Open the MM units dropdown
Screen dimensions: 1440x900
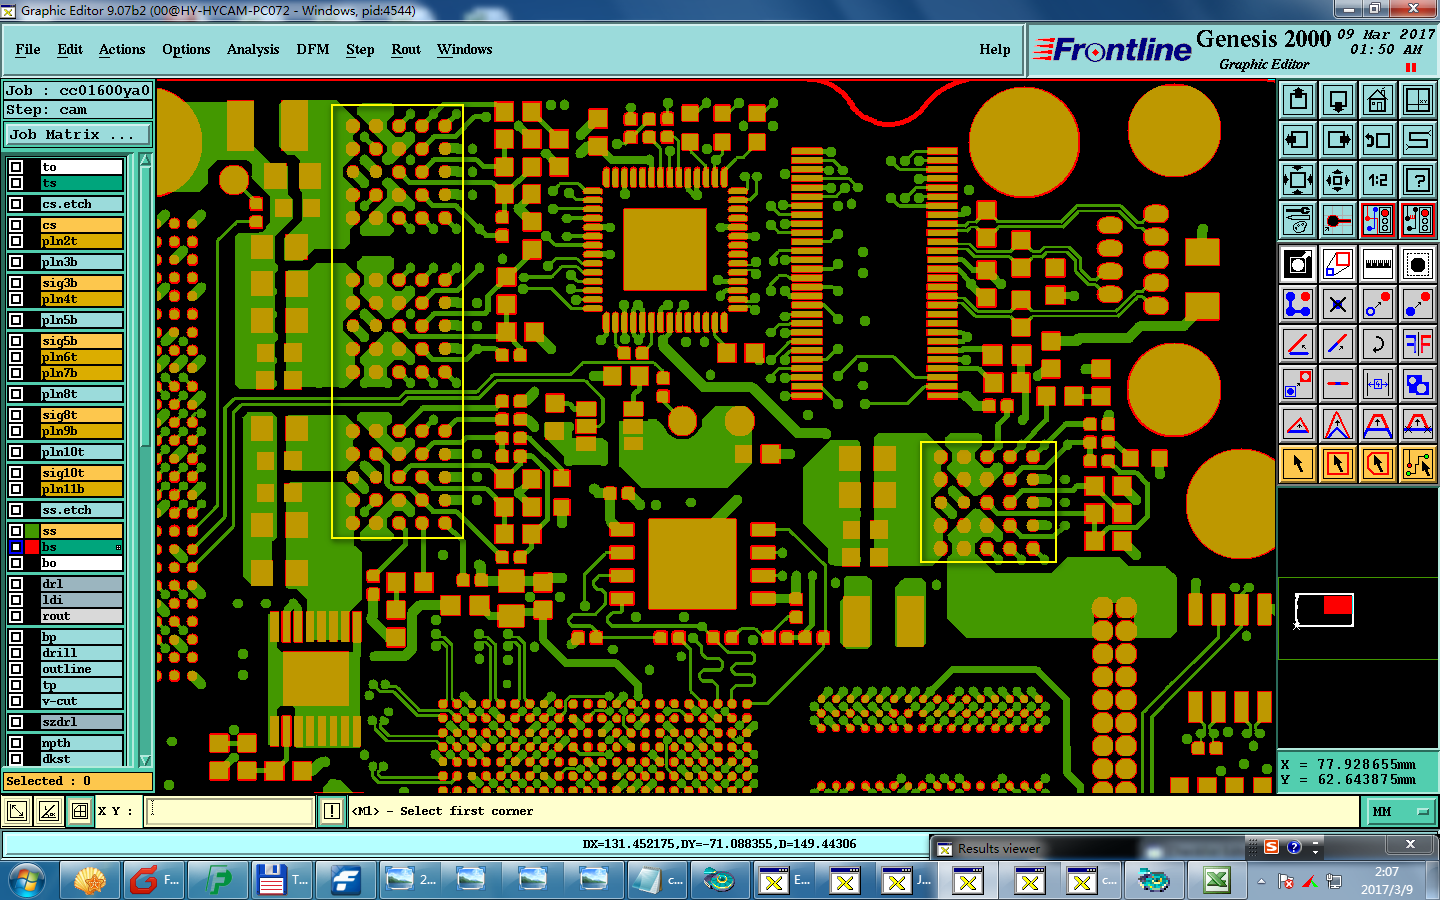tap(1401, 811)
